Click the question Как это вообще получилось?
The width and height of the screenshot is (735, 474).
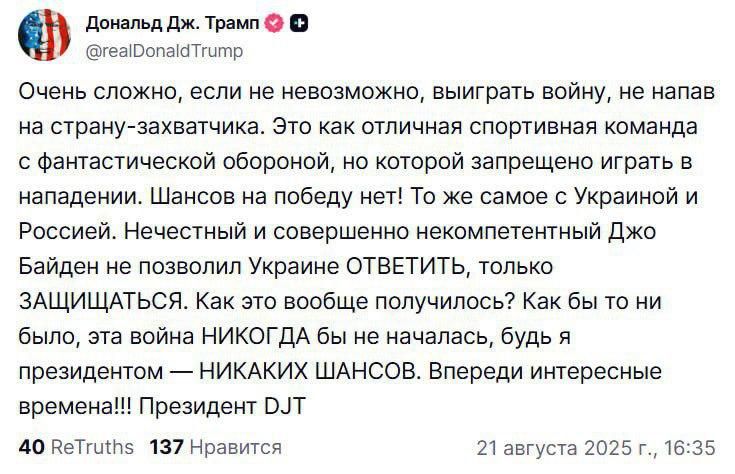(354, 301)
